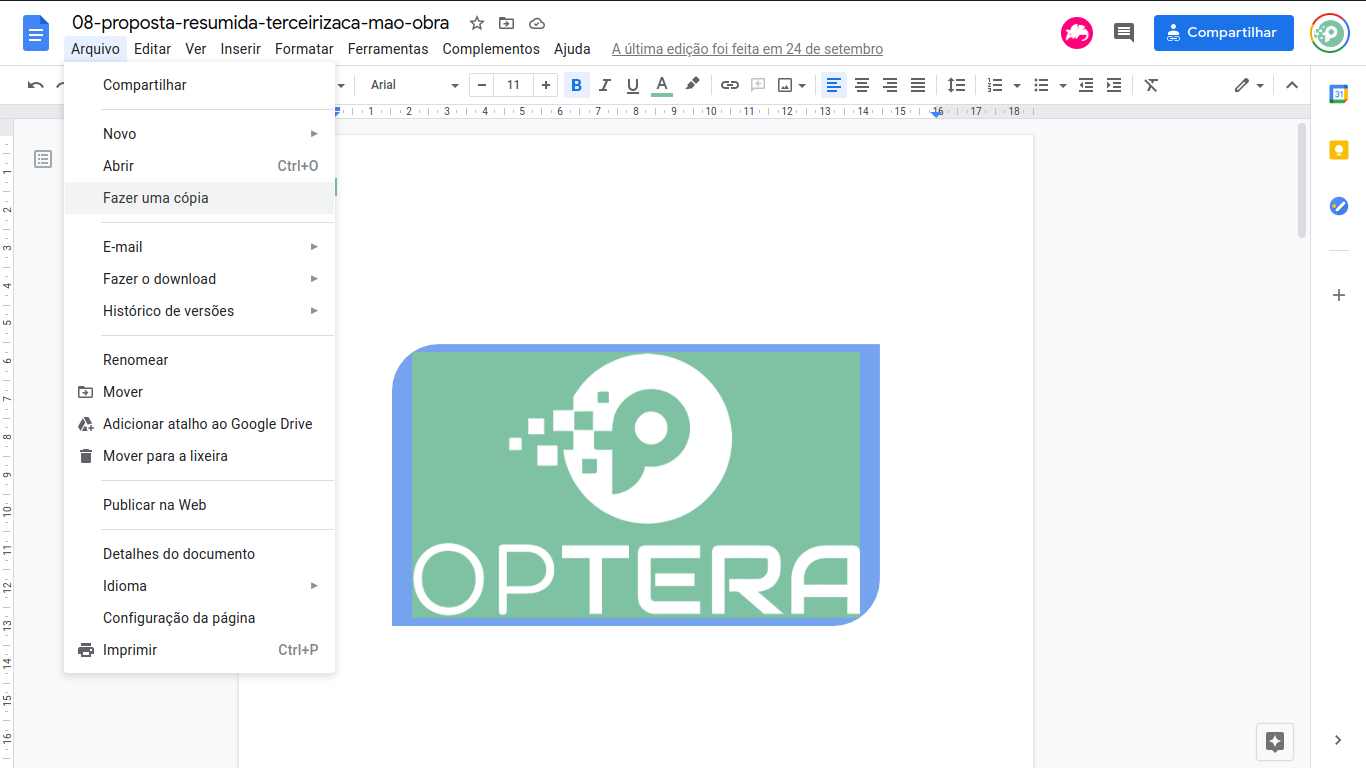Open Configuração da página
Image resolution: width=1366 pixels, height=768 pixels.
pos(199,618)
